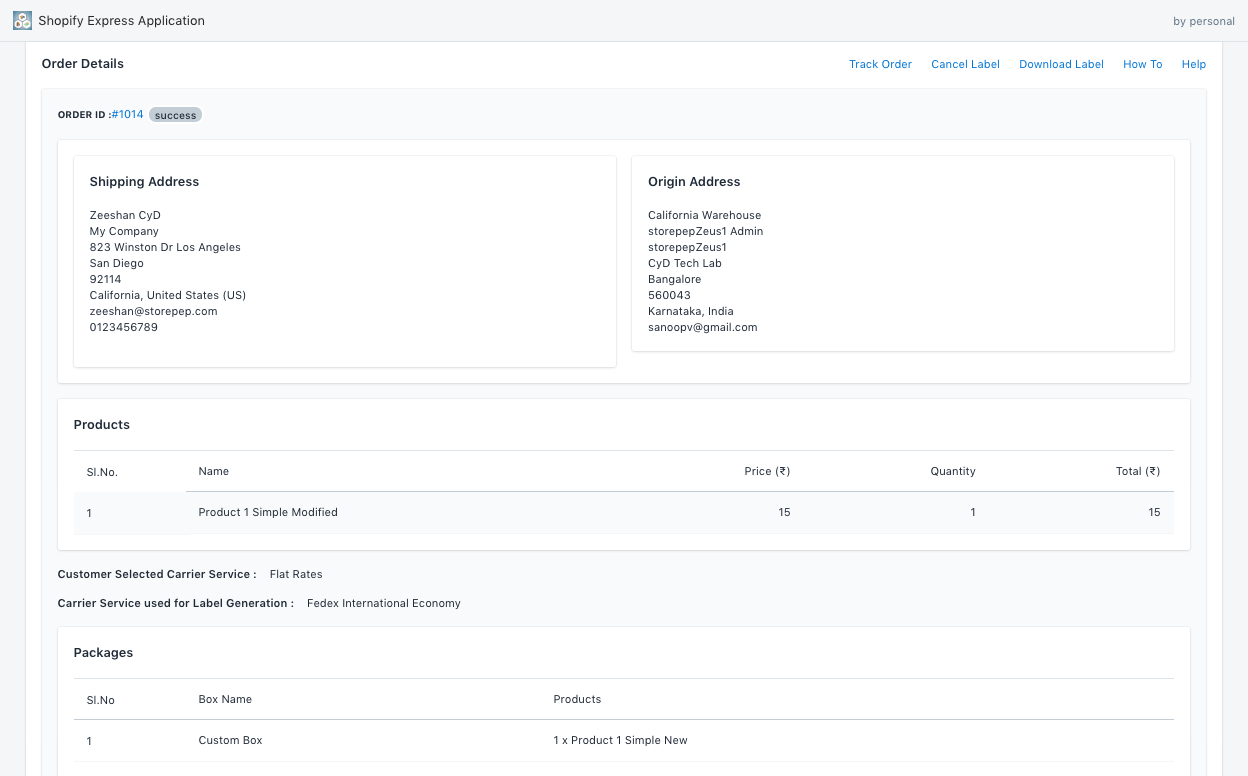Select the Origin Address heading

(694, 182)
